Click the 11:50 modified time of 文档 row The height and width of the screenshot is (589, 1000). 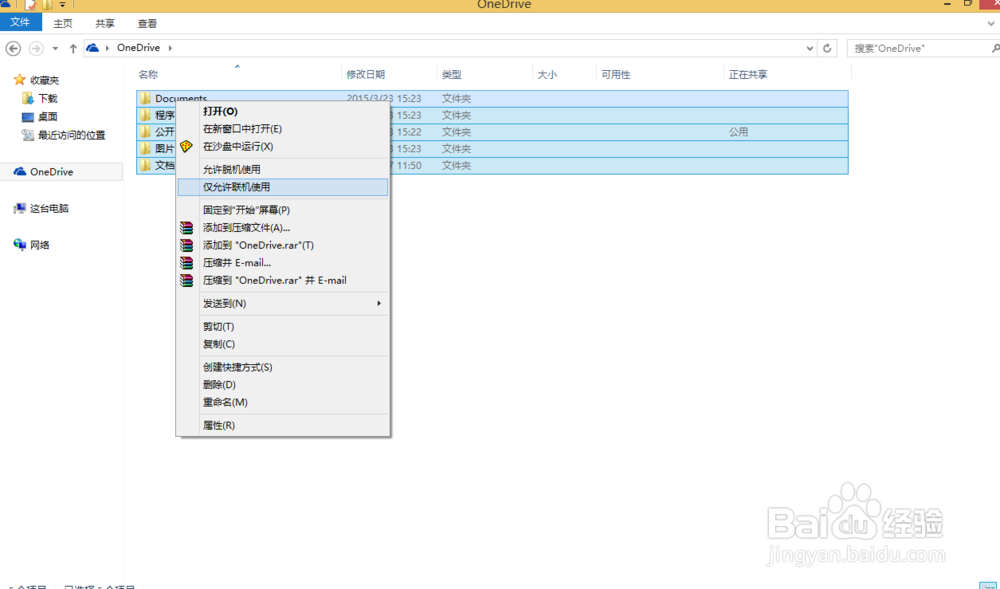coord(409,165)
